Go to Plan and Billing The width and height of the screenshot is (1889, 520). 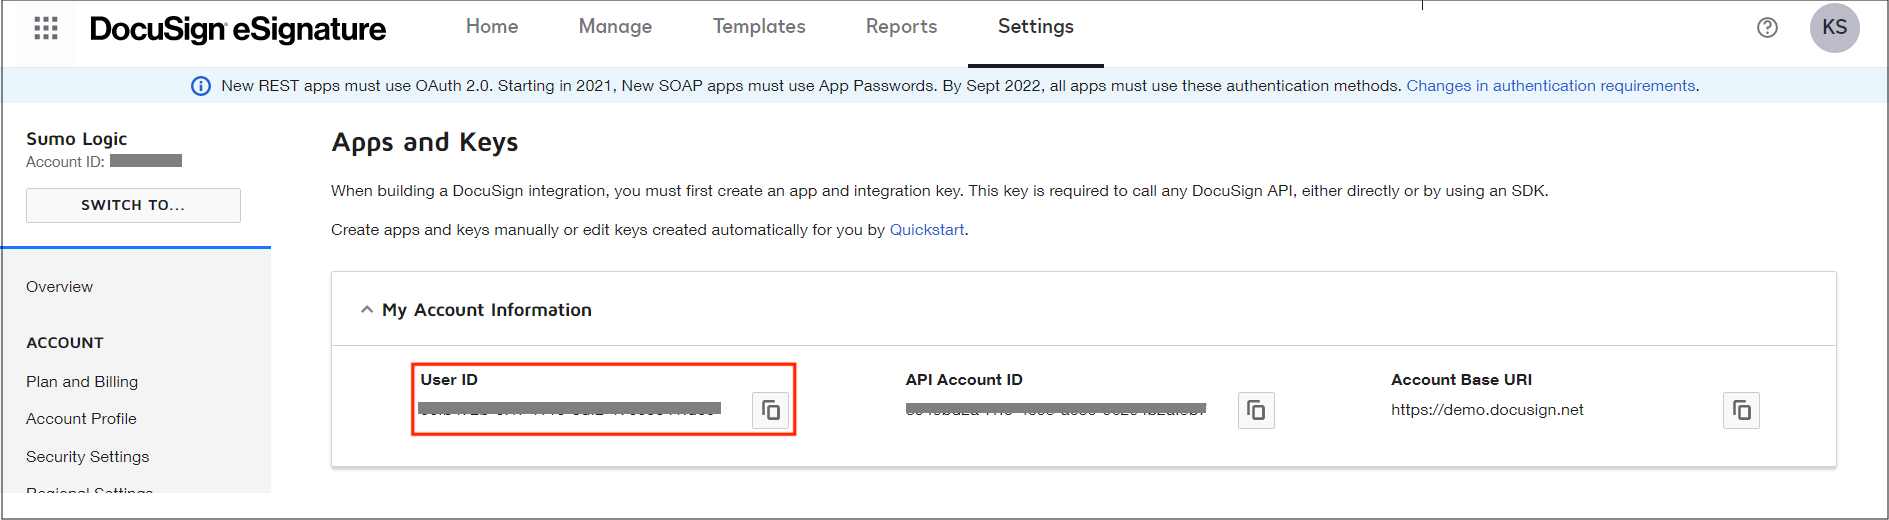(82, 382)
